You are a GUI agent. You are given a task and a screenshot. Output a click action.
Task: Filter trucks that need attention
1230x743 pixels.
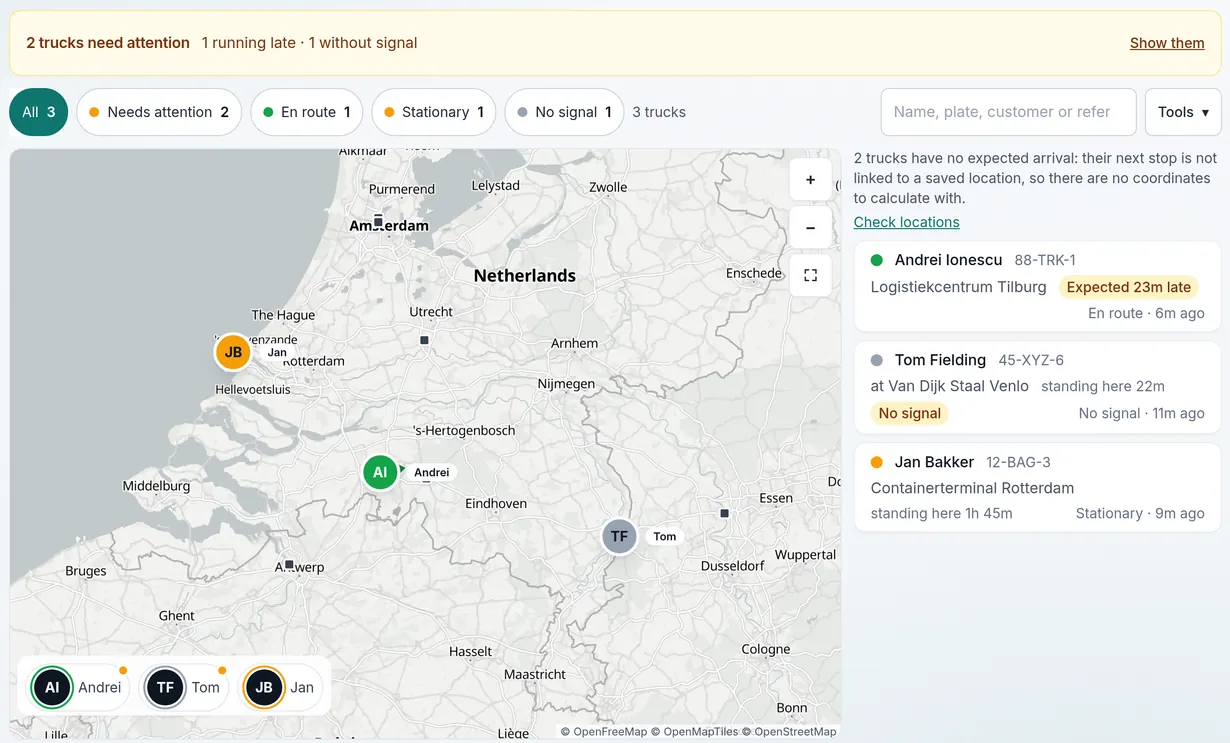coord(159,112)
